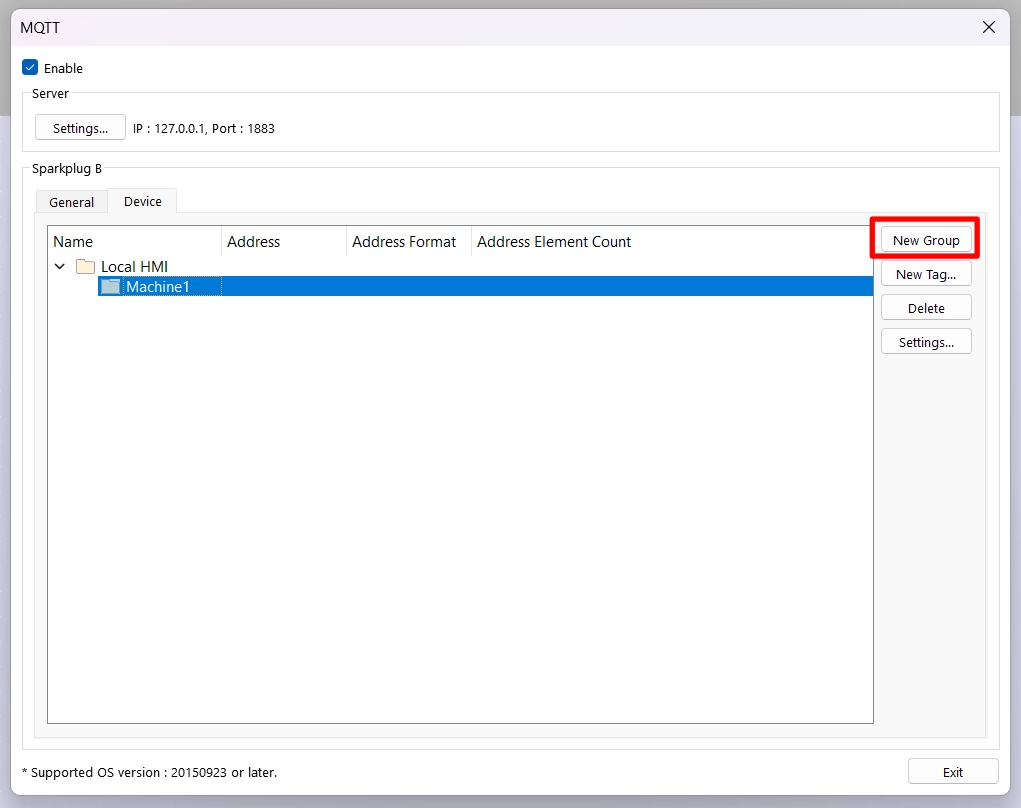Click the New Group button
Screen dimensions: 1021x808
click(925, 239)
